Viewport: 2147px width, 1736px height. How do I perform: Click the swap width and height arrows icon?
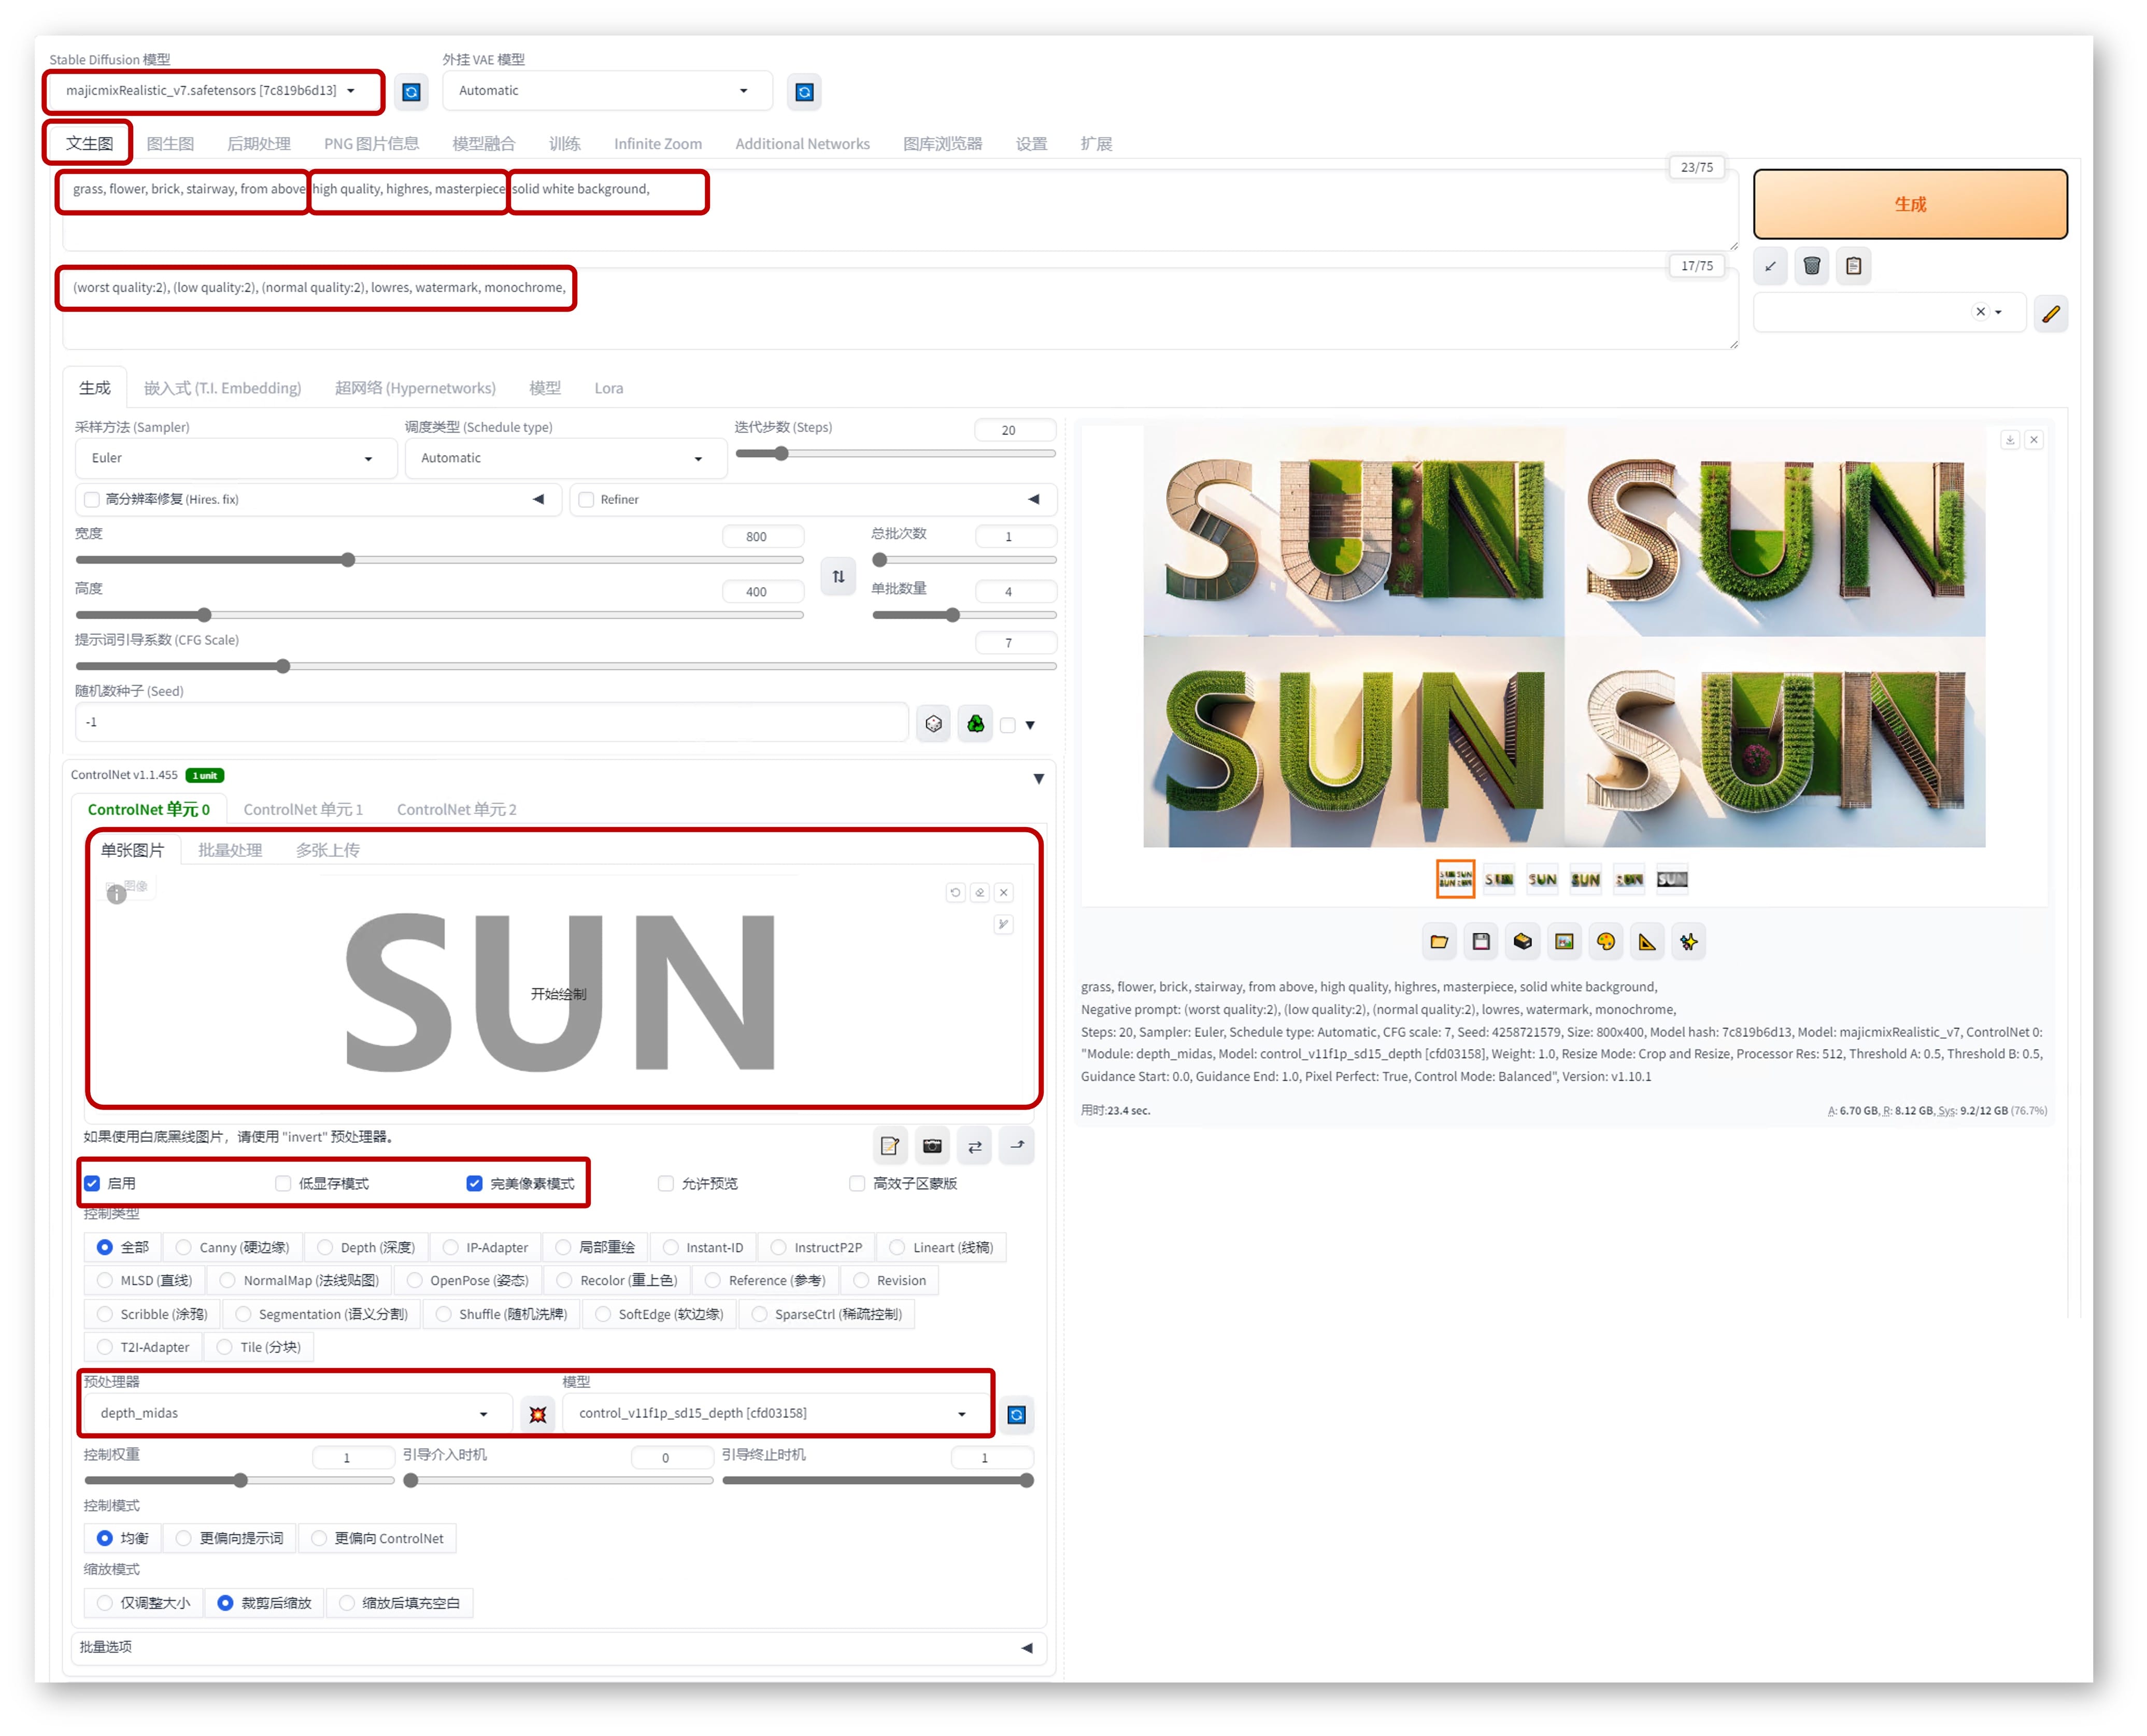point(838,577)
